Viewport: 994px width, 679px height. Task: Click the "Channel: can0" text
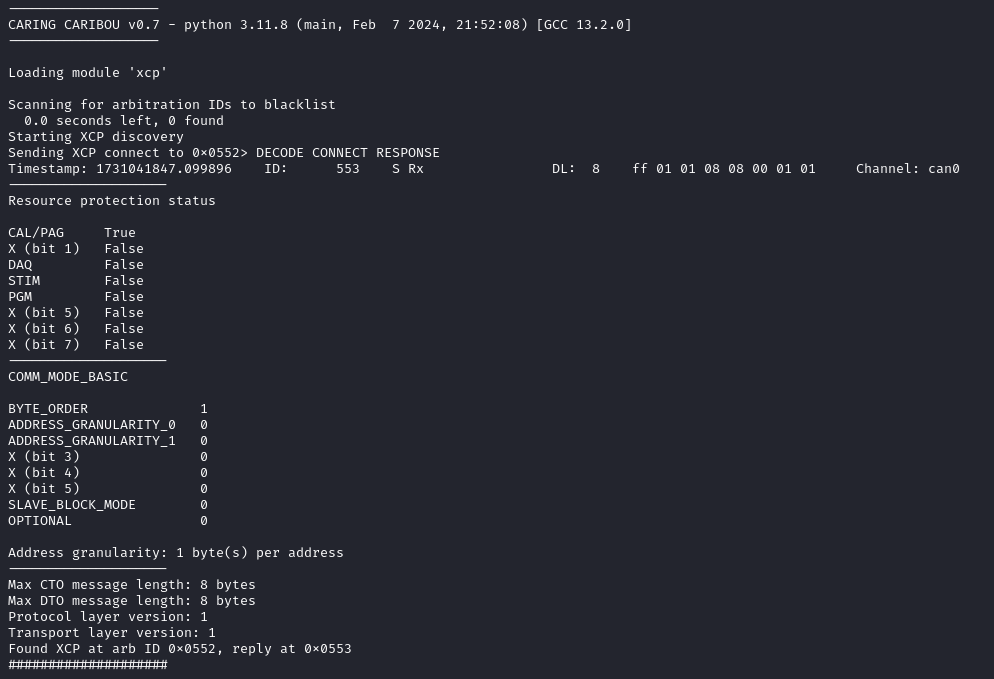(x=908, y=168)
